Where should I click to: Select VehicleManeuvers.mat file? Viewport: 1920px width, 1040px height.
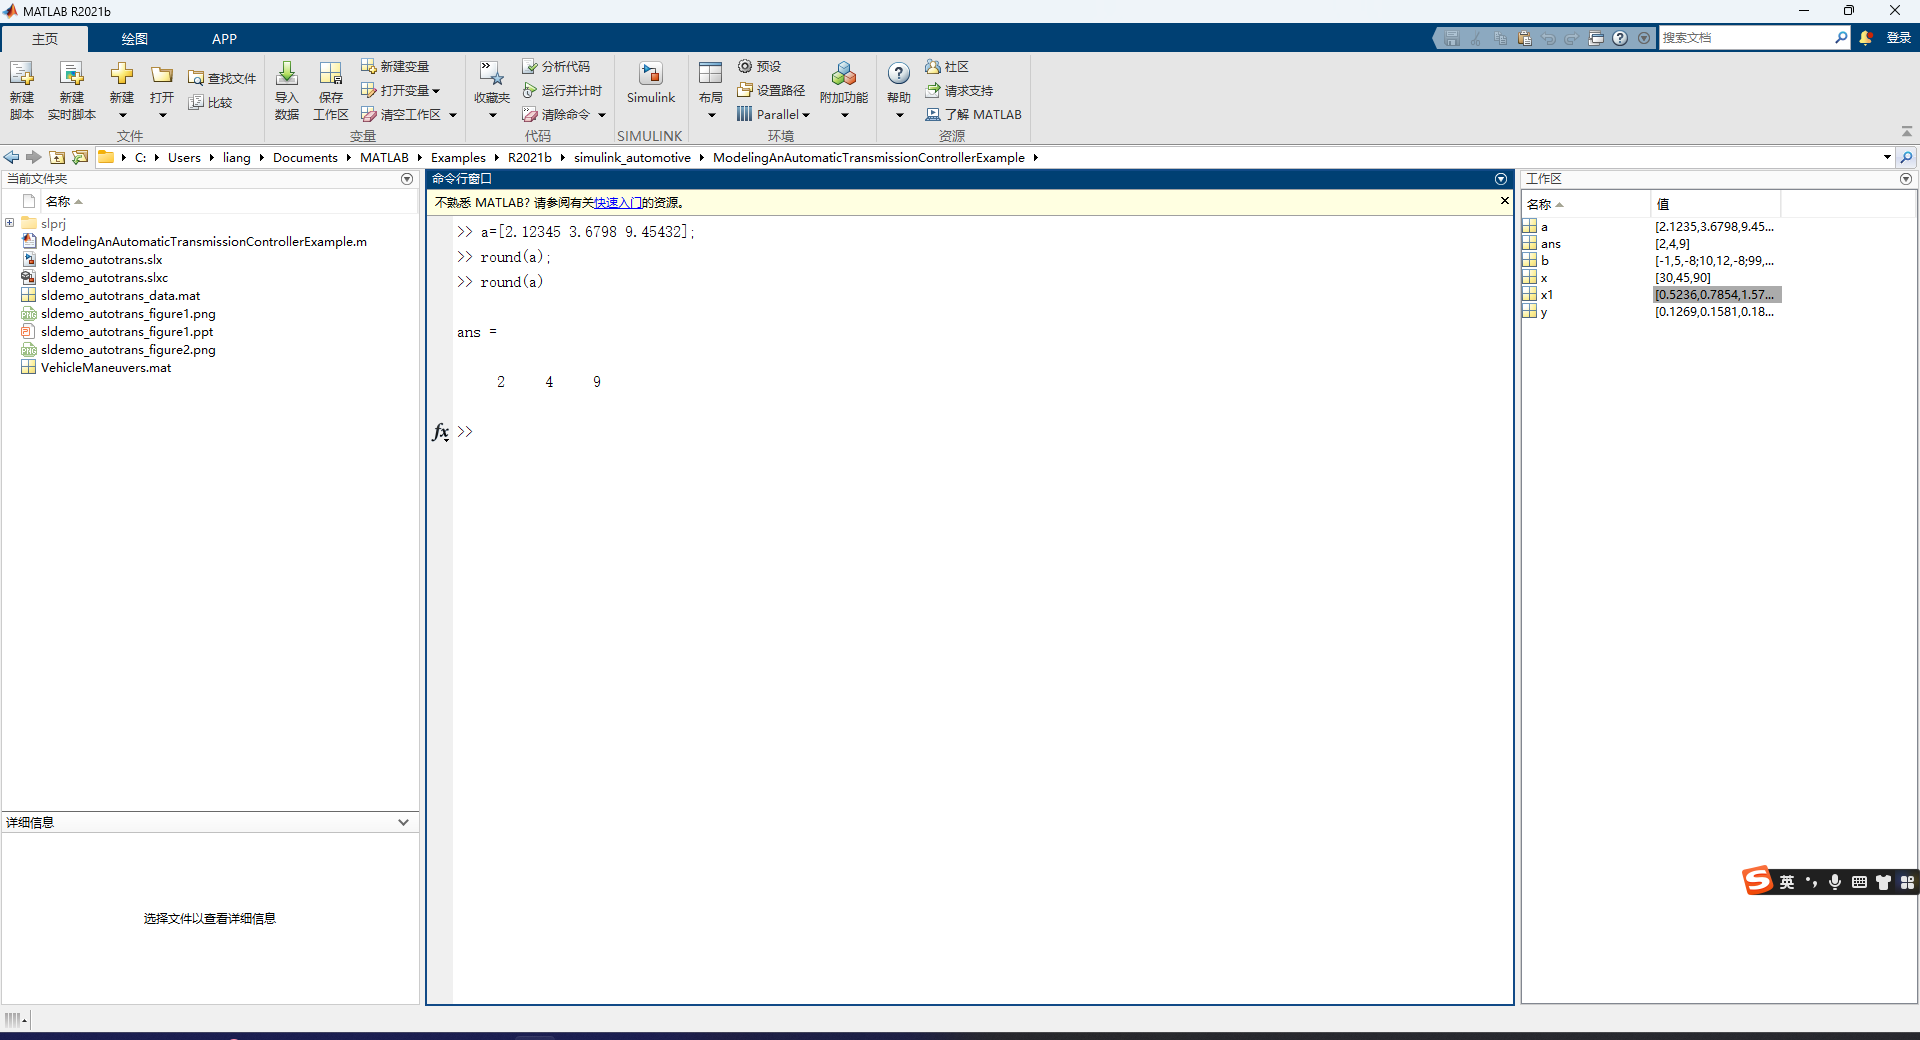point(106,368)
